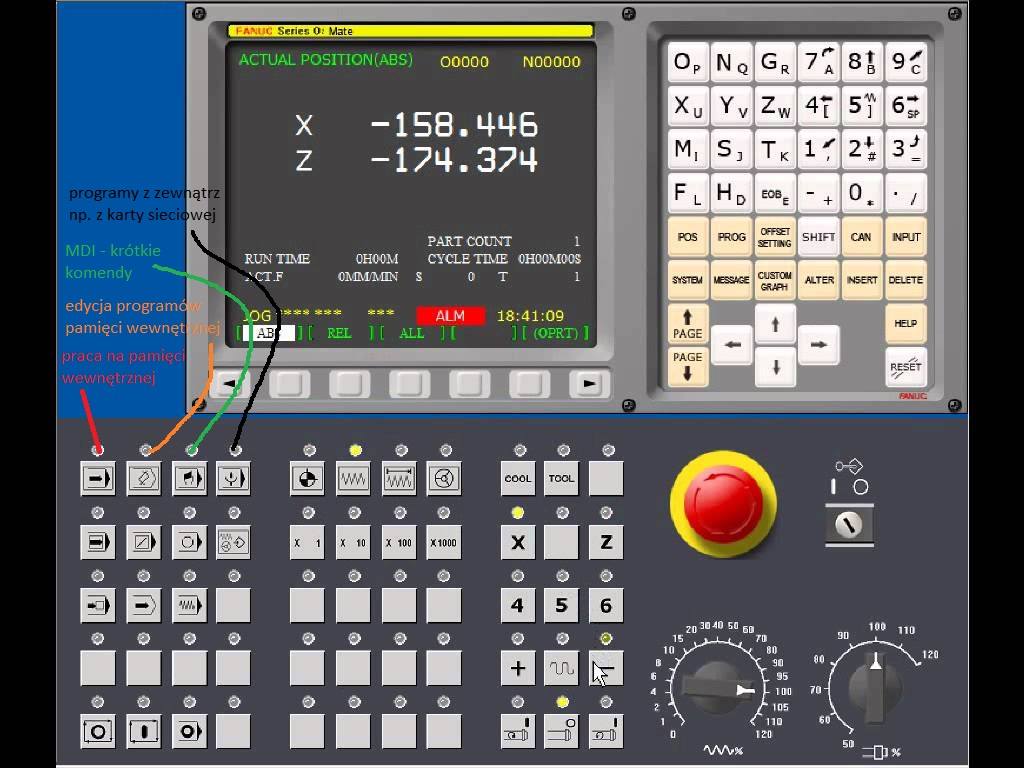This screenshot has width=1024, height=768.
Task: Open the CUSTOM GRAPH screen
Action: 775,280
